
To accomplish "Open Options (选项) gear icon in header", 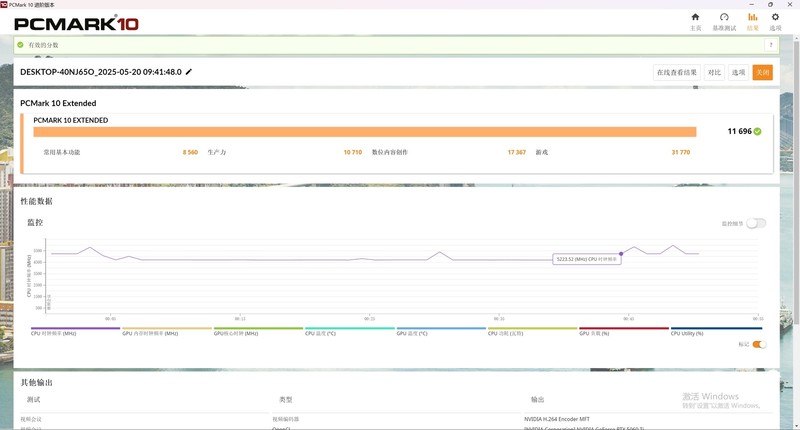I will click(775, 21).
